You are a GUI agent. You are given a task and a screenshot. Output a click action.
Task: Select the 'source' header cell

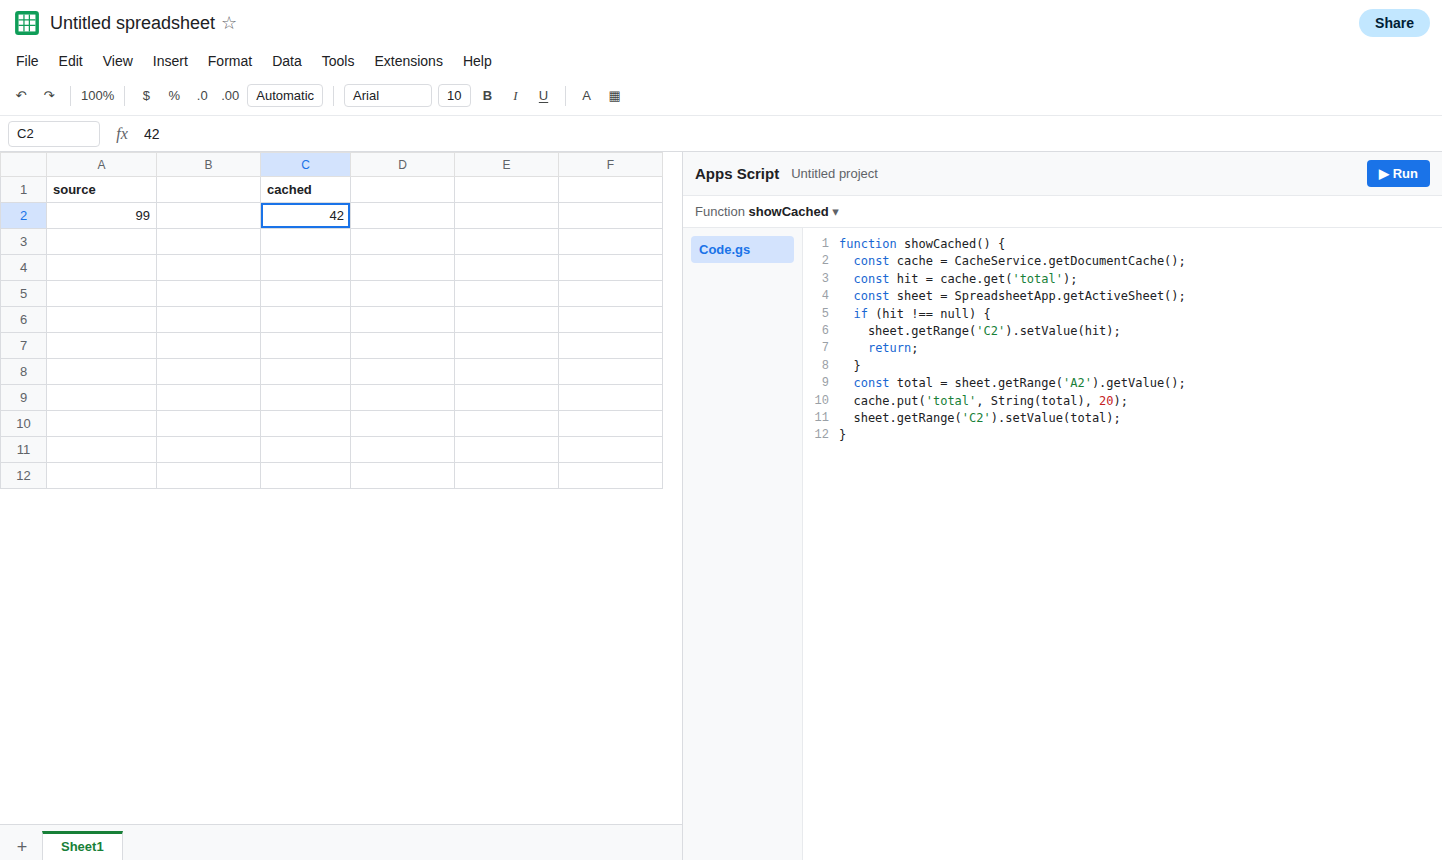coord(102,190)
